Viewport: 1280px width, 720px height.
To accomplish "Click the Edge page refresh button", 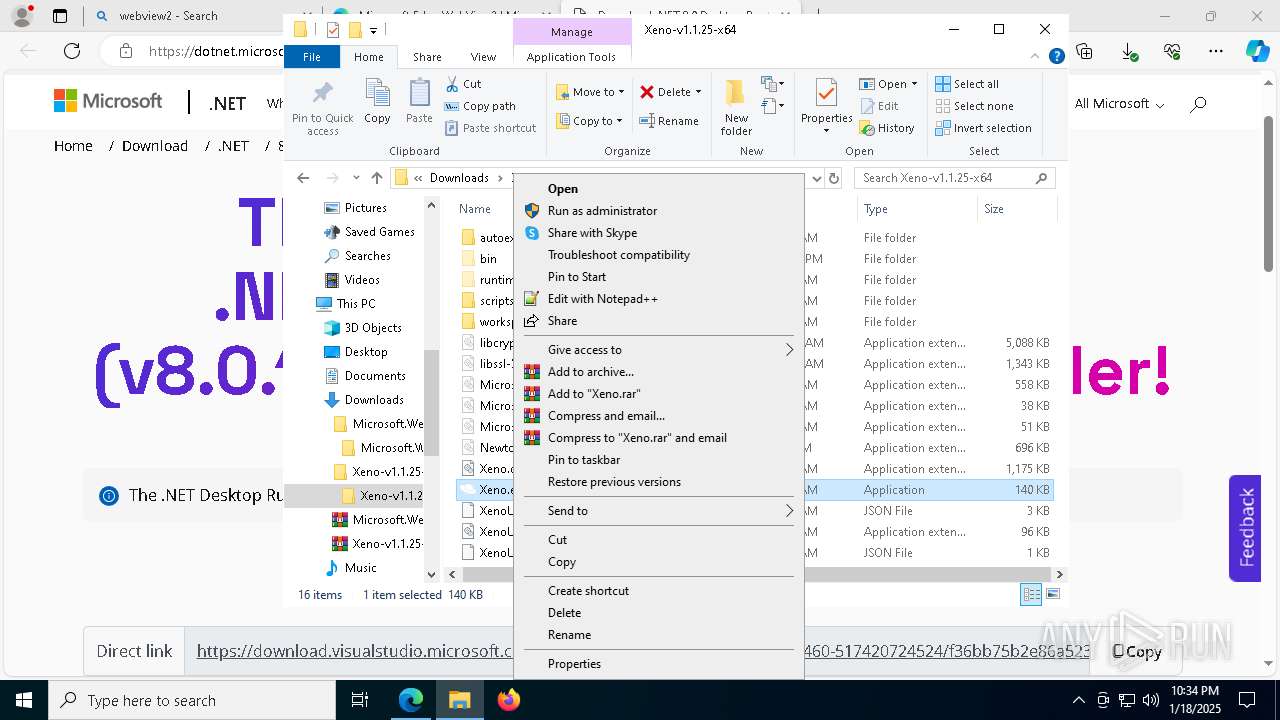I will (72, 50).
